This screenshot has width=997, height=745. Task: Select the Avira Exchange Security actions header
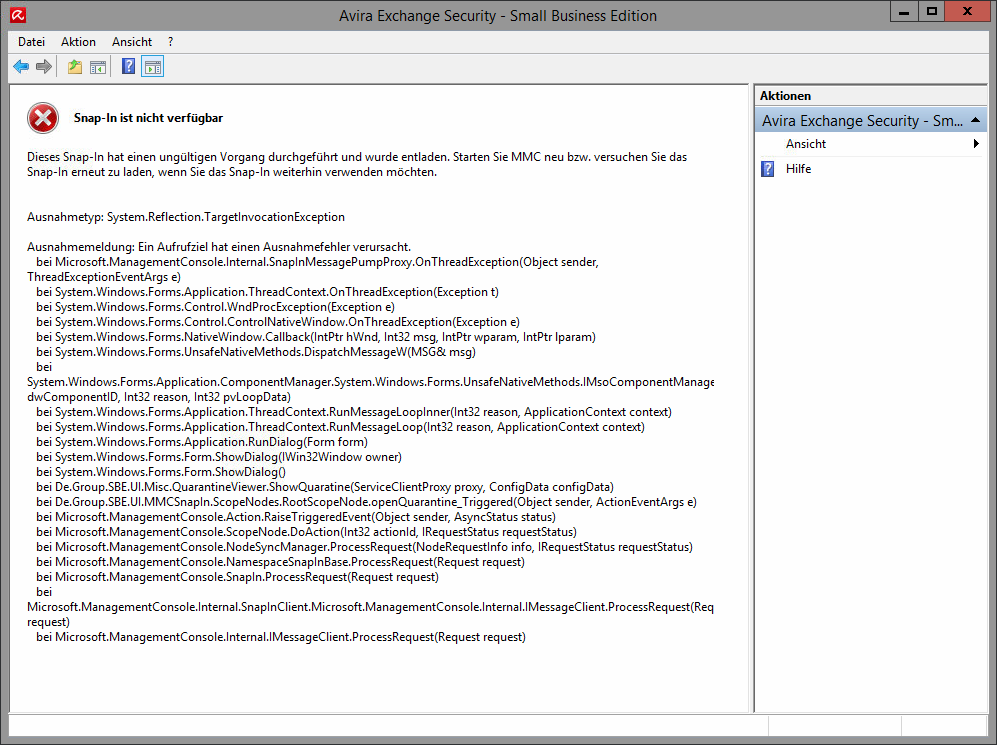pyautogui.click(x=870, y=120)
